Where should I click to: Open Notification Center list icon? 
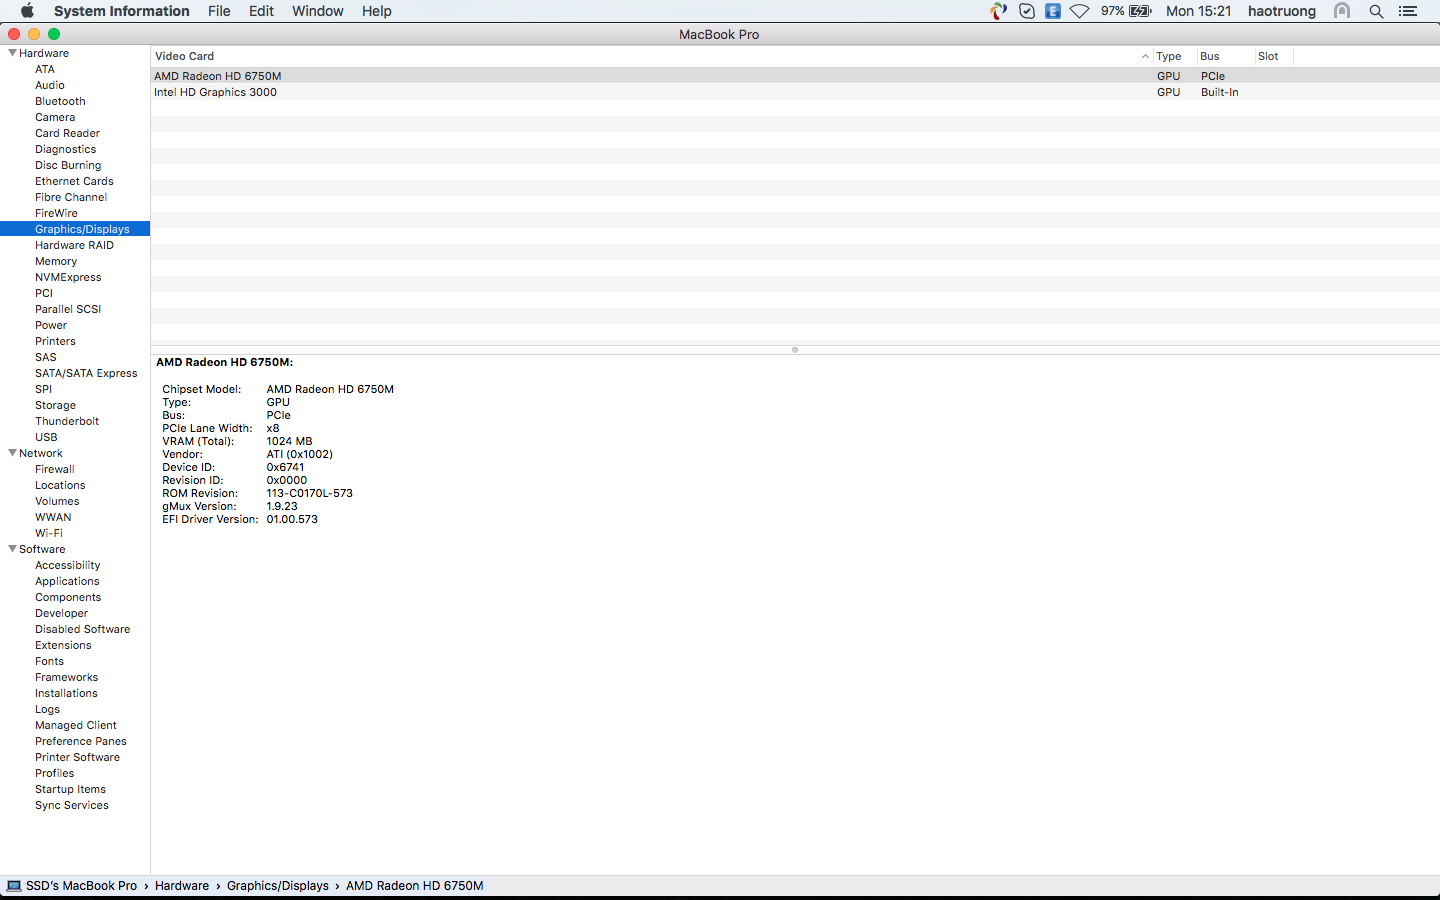coord(1408,11)
